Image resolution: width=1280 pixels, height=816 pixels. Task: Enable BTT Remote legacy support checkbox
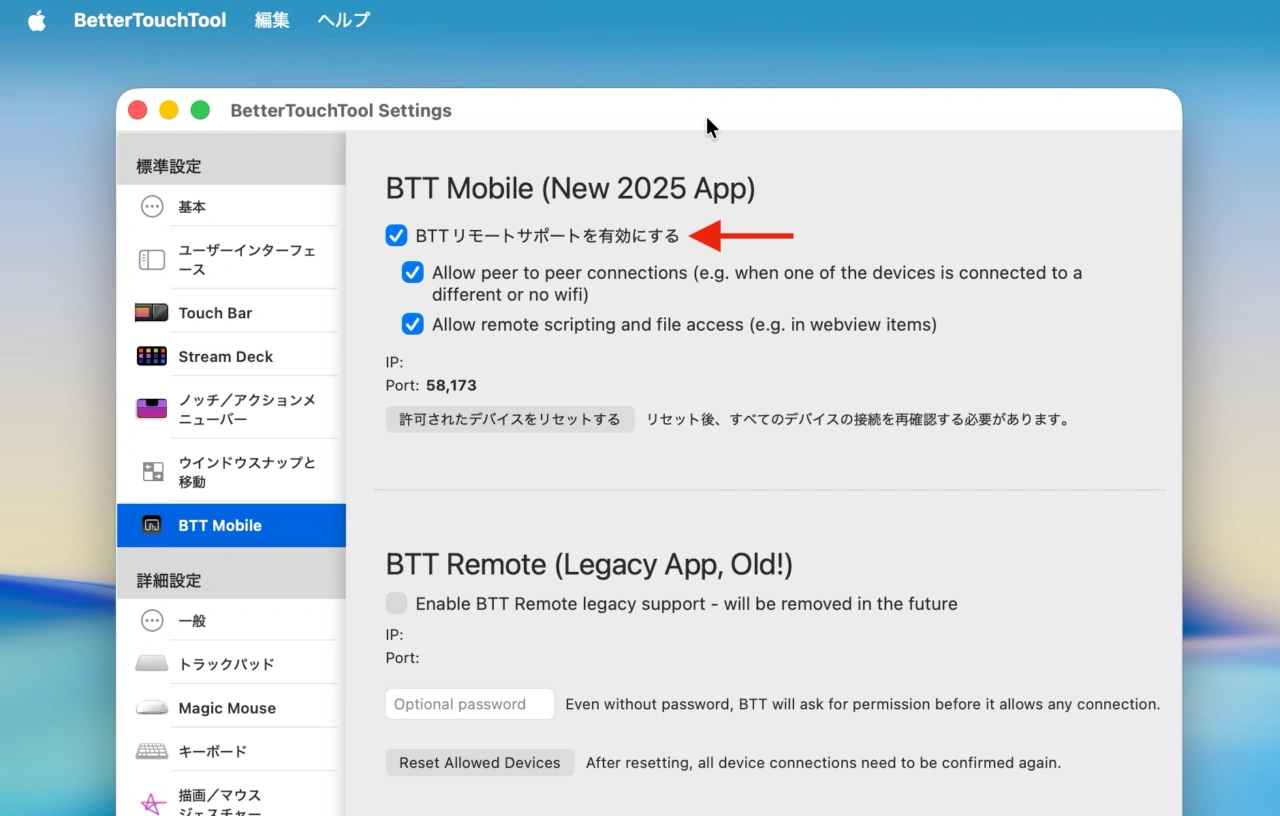pos(397,603)
